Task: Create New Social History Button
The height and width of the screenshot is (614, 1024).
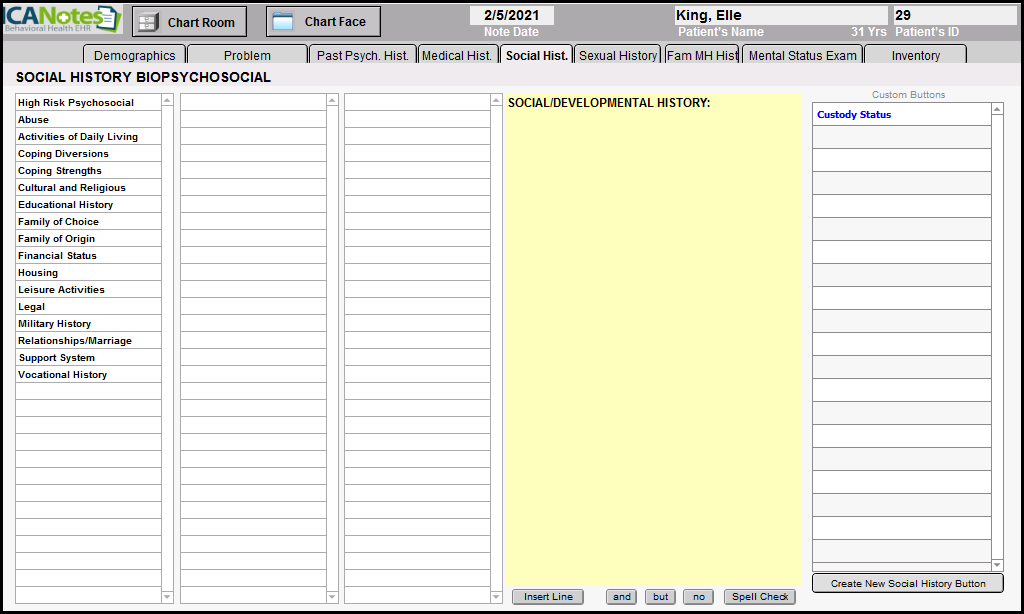Action: pyautogui.click(x=907, y=584)
